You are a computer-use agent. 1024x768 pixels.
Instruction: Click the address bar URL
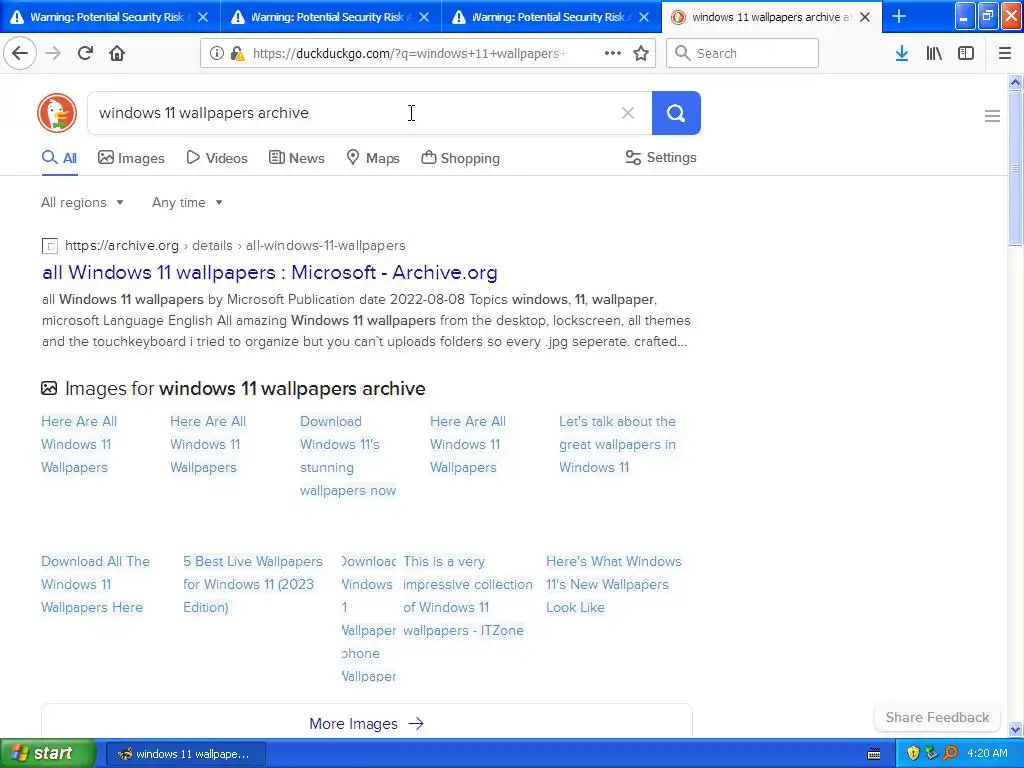tap(409, 54)
